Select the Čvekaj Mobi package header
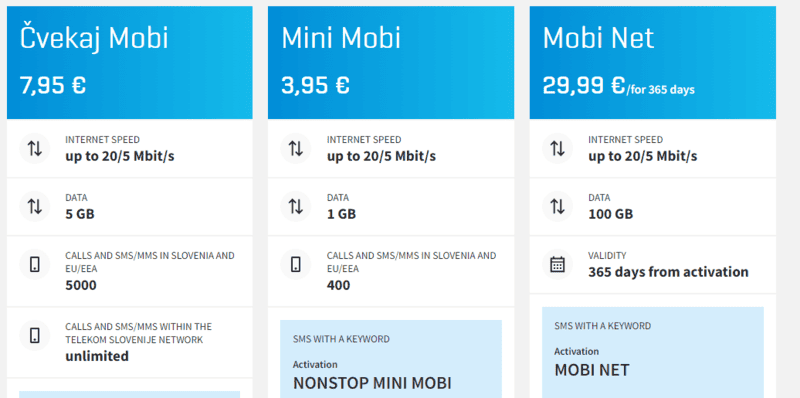The image size is (800, 398). click(130, 63)
